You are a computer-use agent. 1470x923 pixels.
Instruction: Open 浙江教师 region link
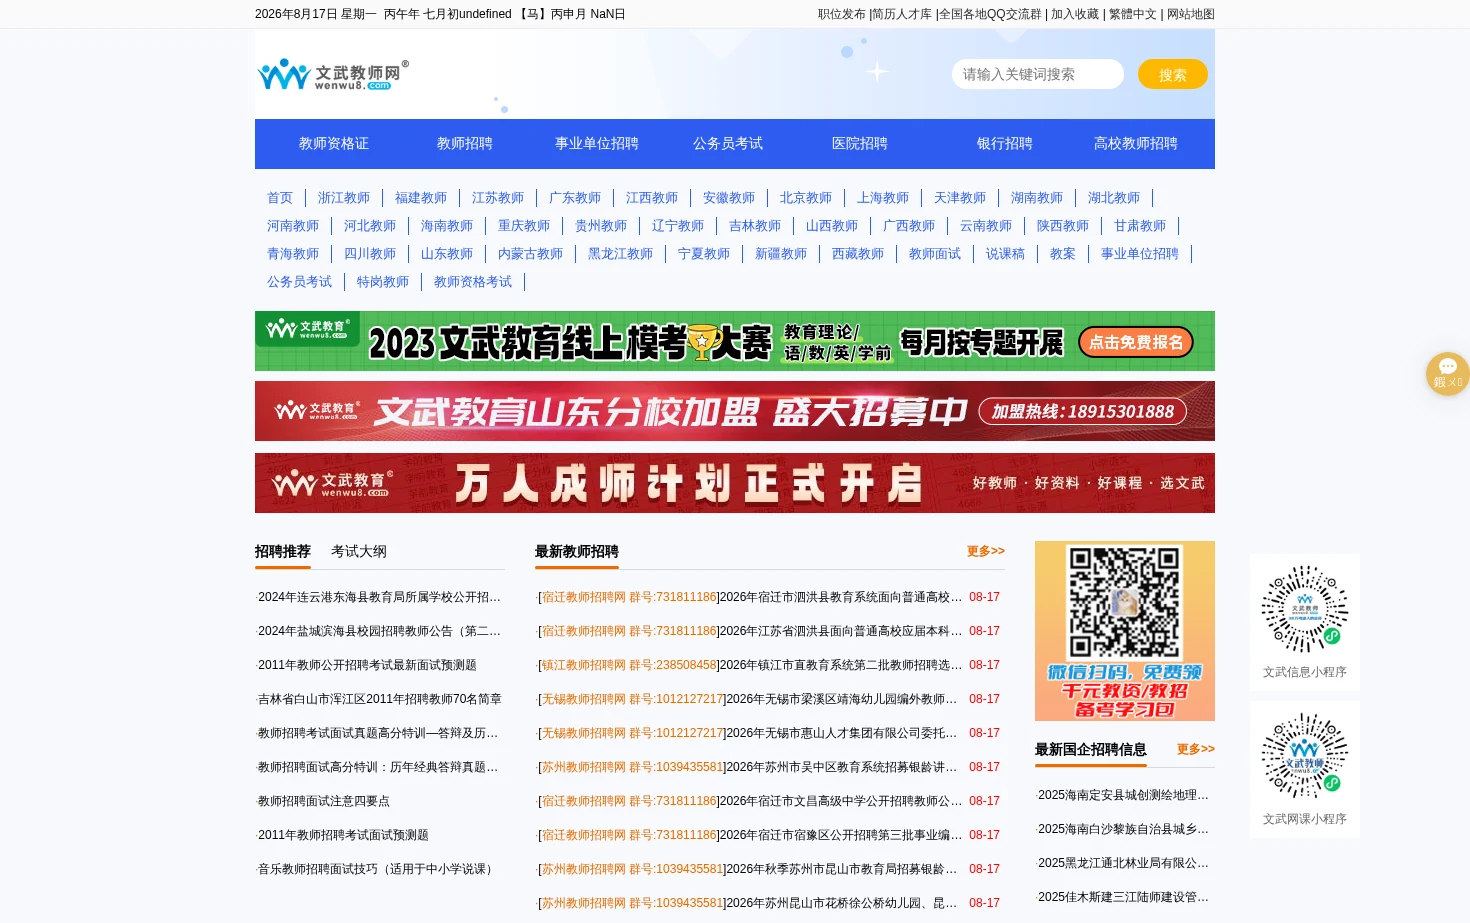(344, 198)
